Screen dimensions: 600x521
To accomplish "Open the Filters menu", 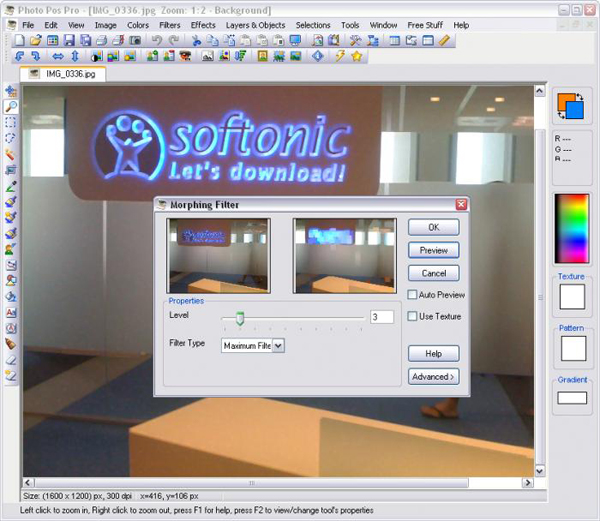I will click(x=170, y=24).
